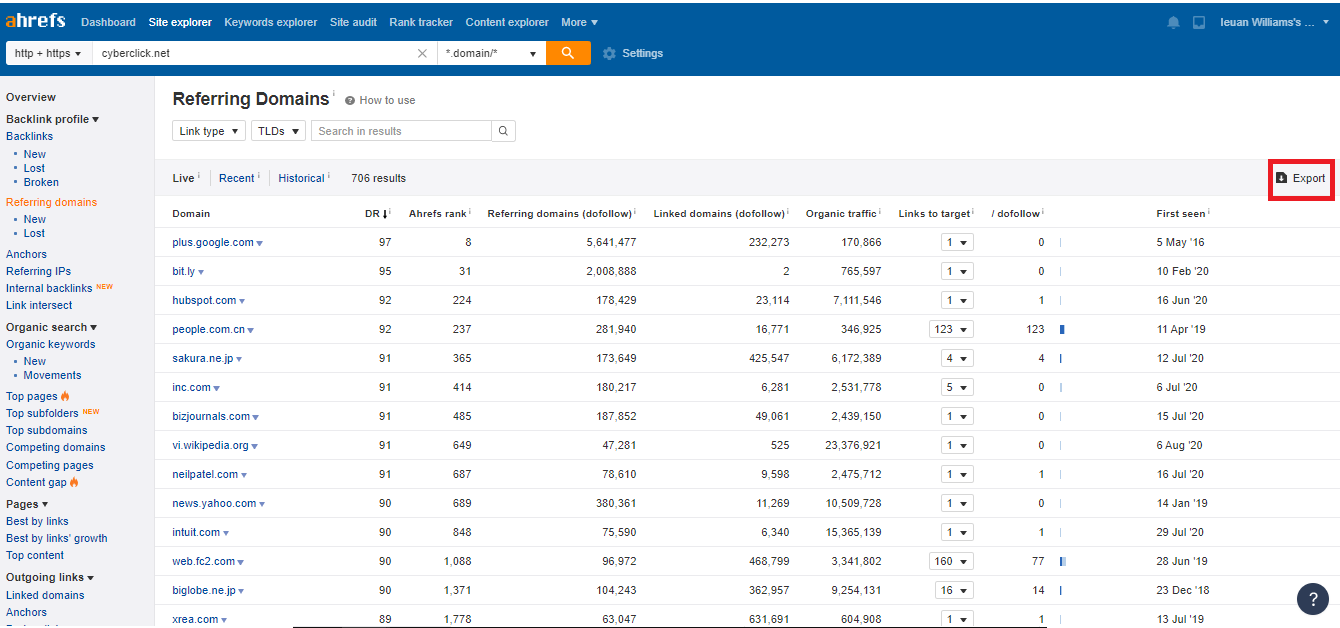
Task: Open the help question mark bubble
Action: [1313, 598]
